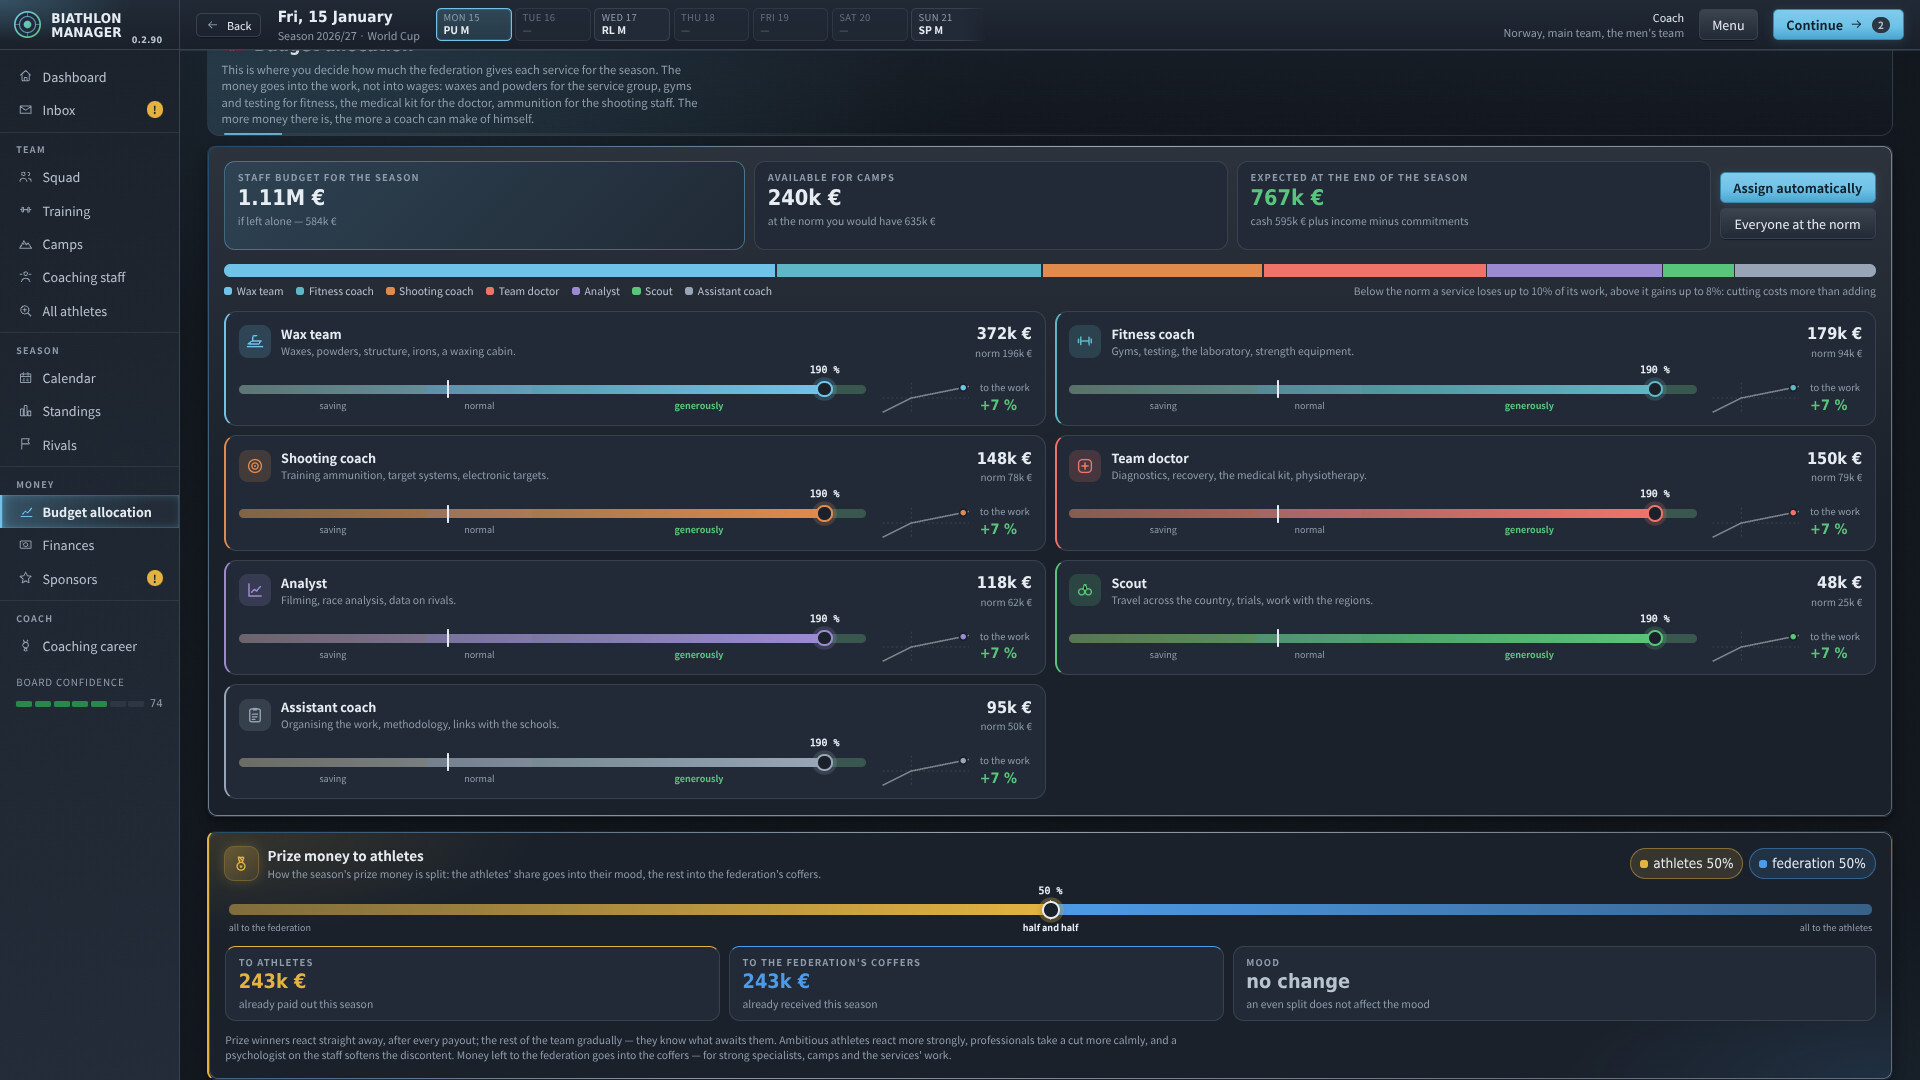
Task: Click the Scout budget slider handle
Action: click(x=1655, y=638)
